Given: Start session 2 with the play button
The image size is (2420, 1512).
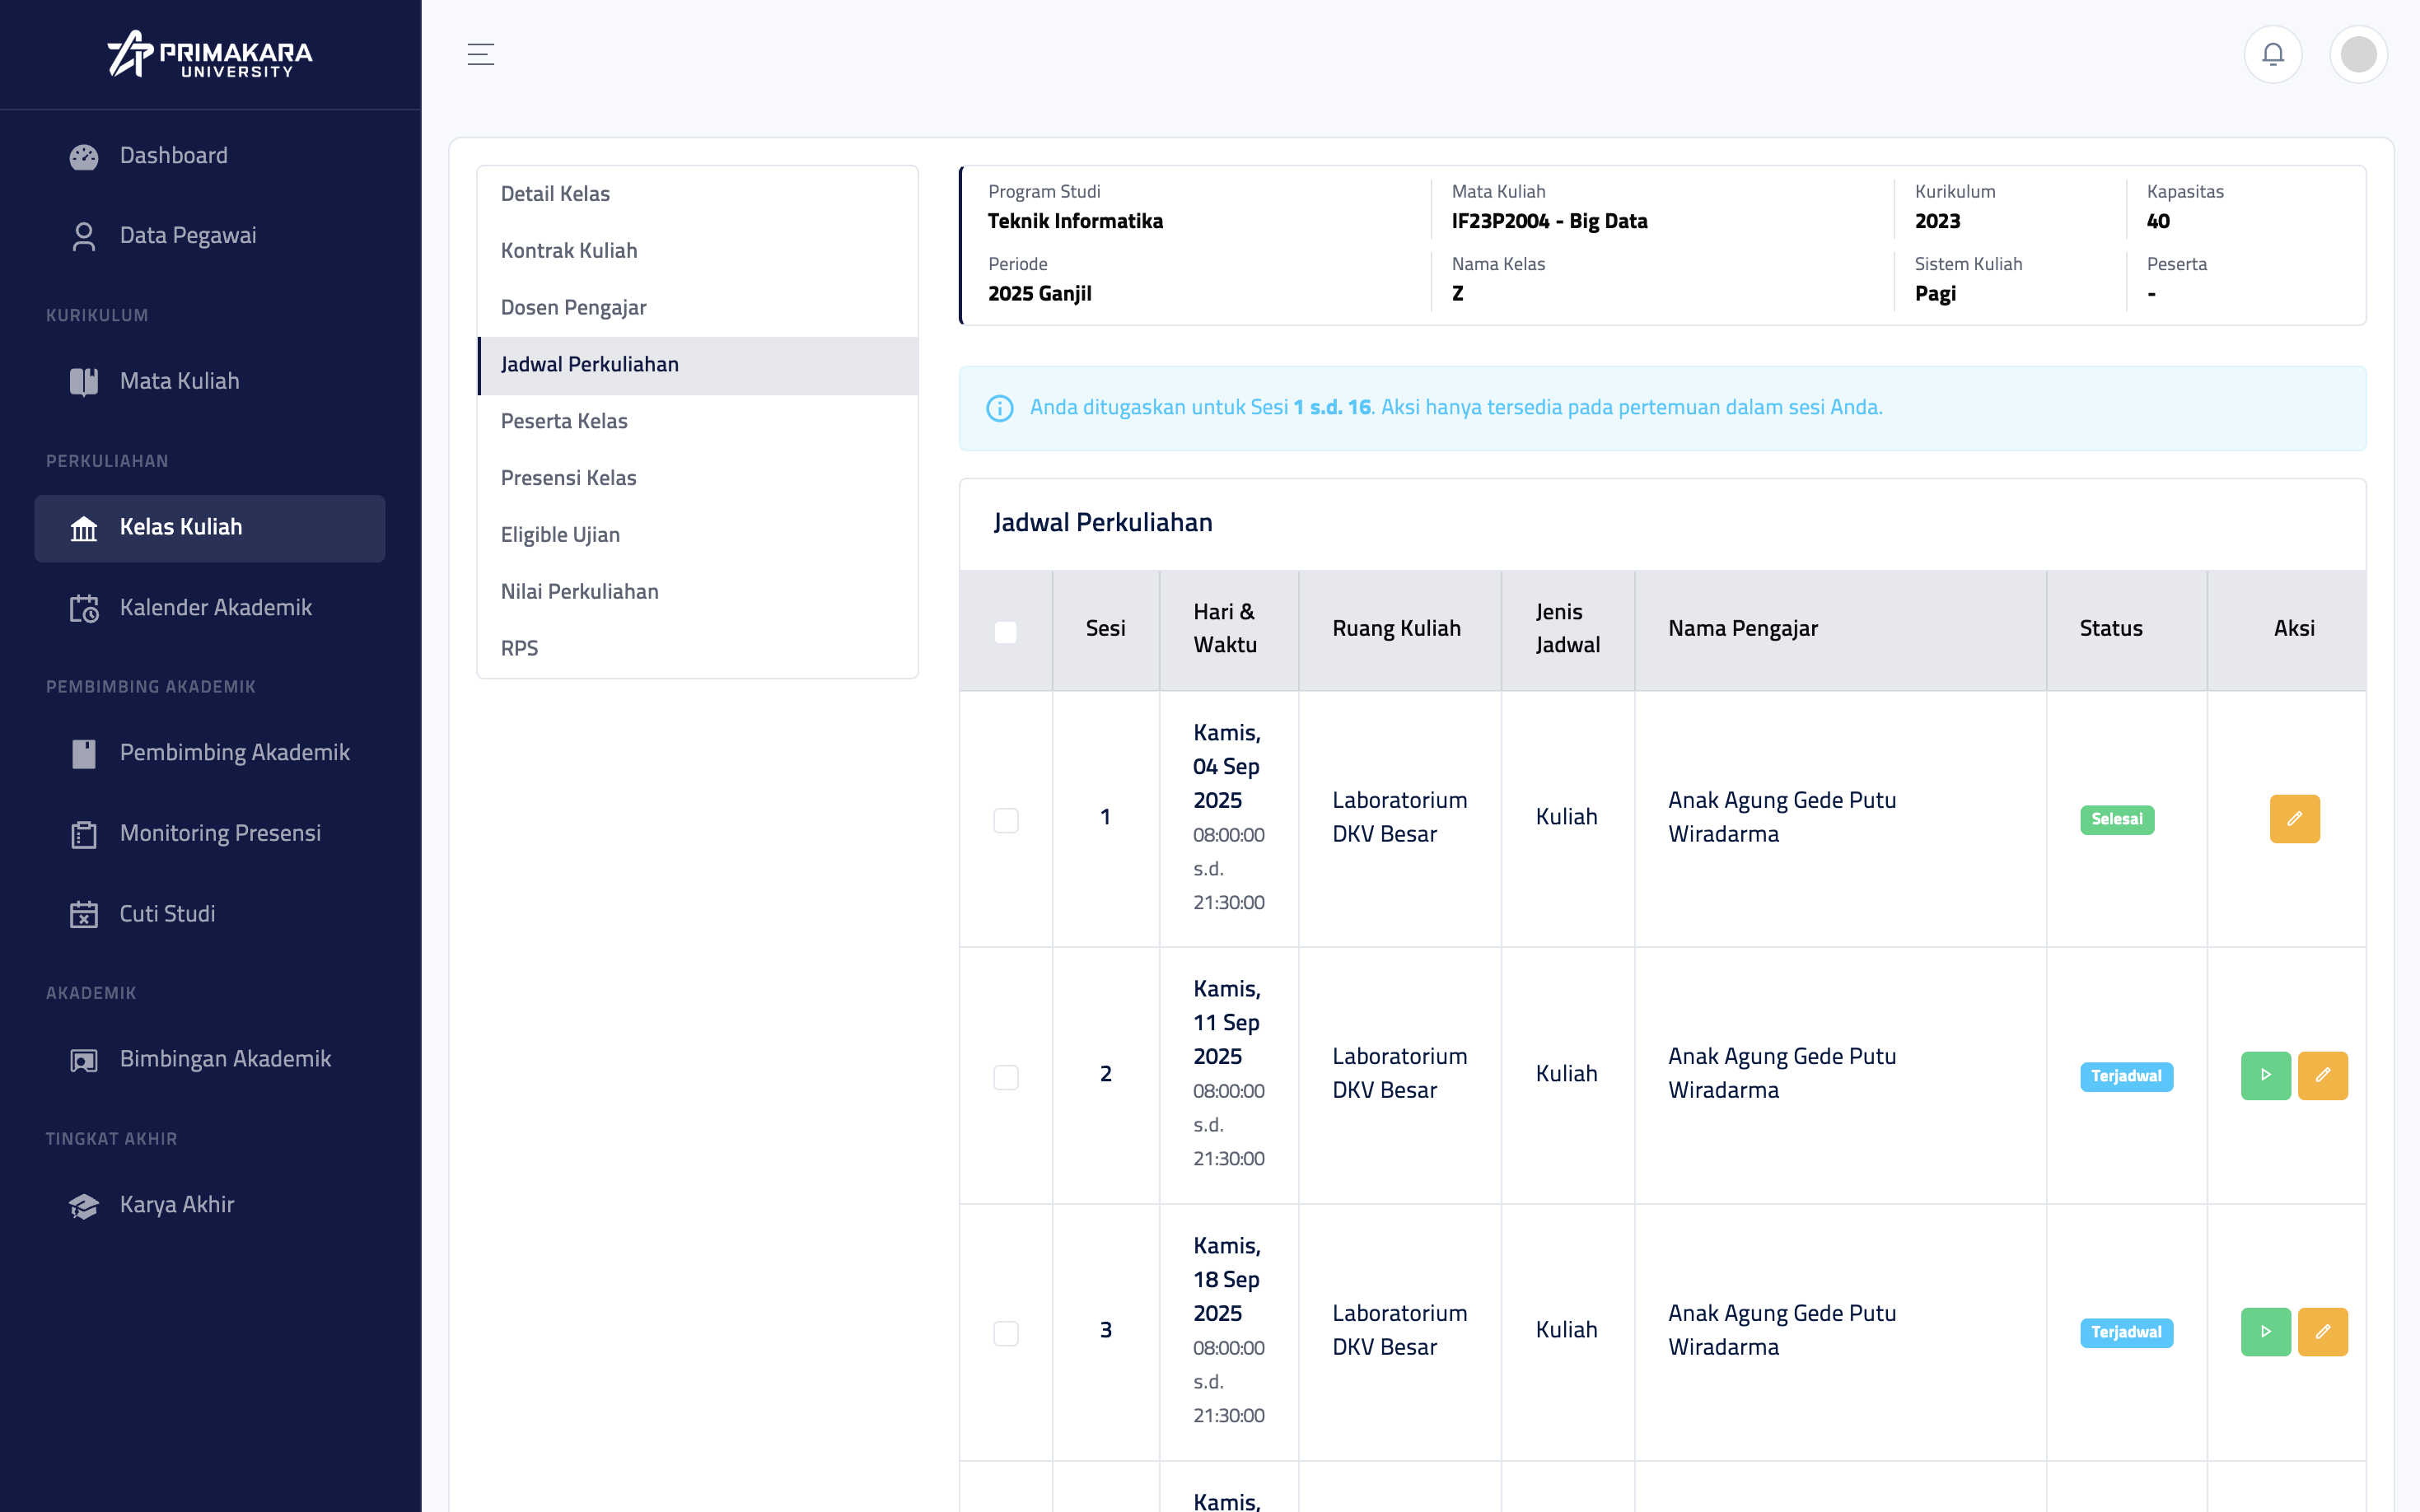Looking at the screenshot, I should coord(2266,1076).
